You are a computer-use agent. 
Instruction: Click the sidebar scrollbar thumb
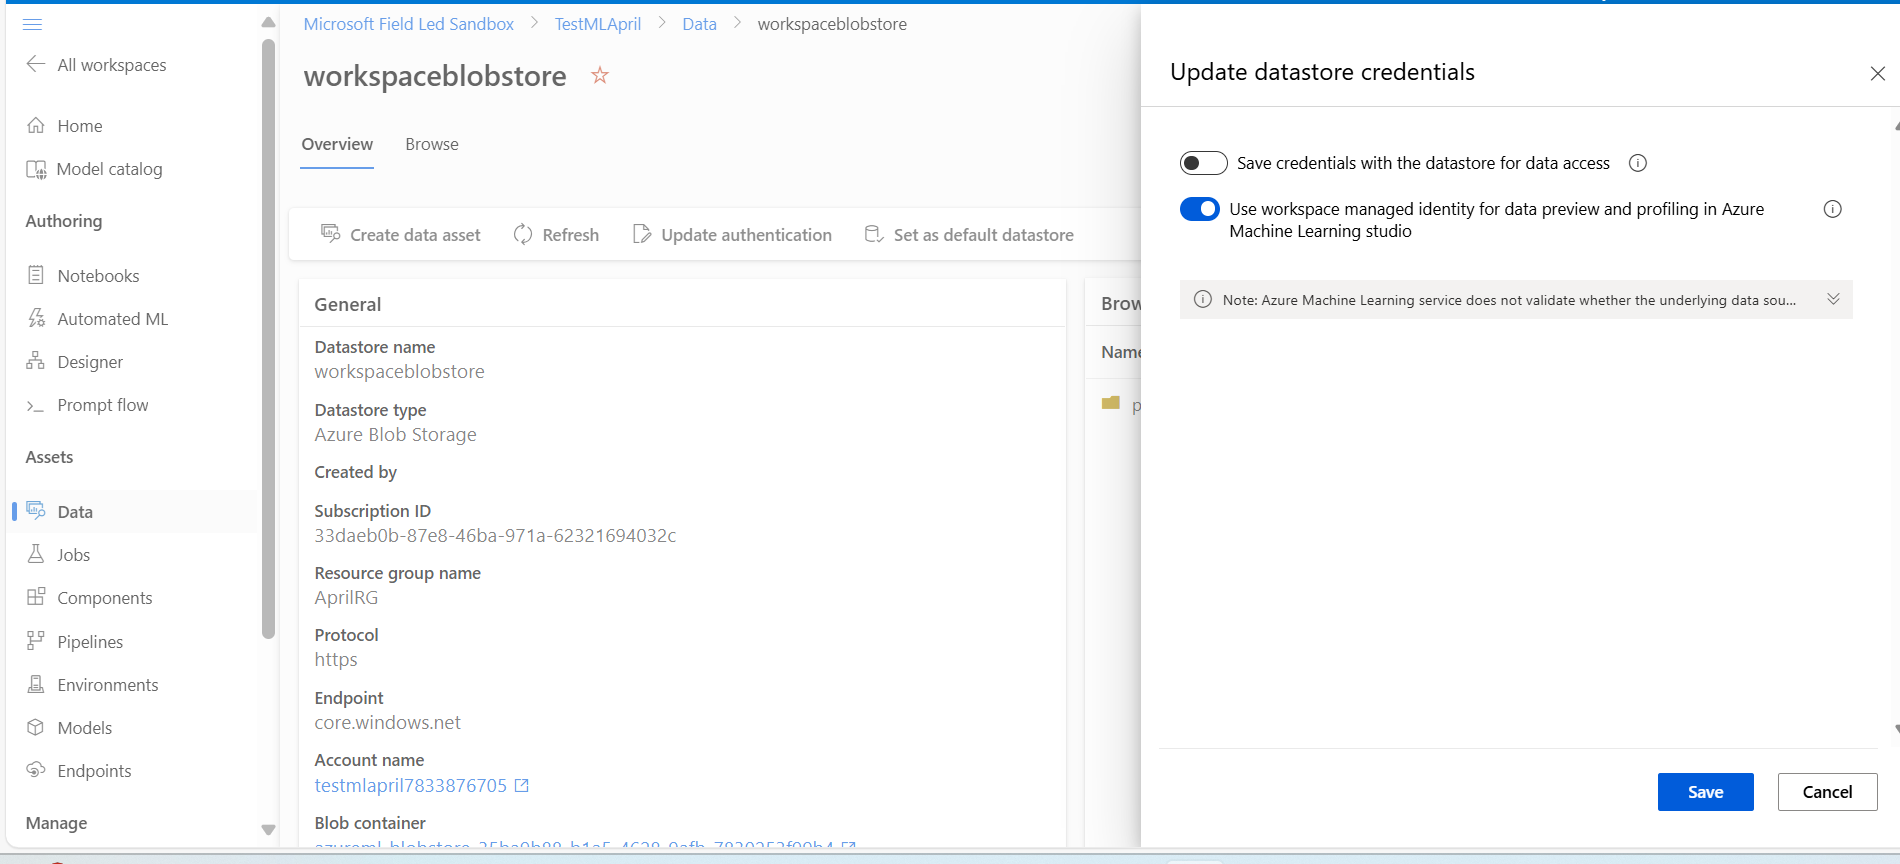coord(268,338)
